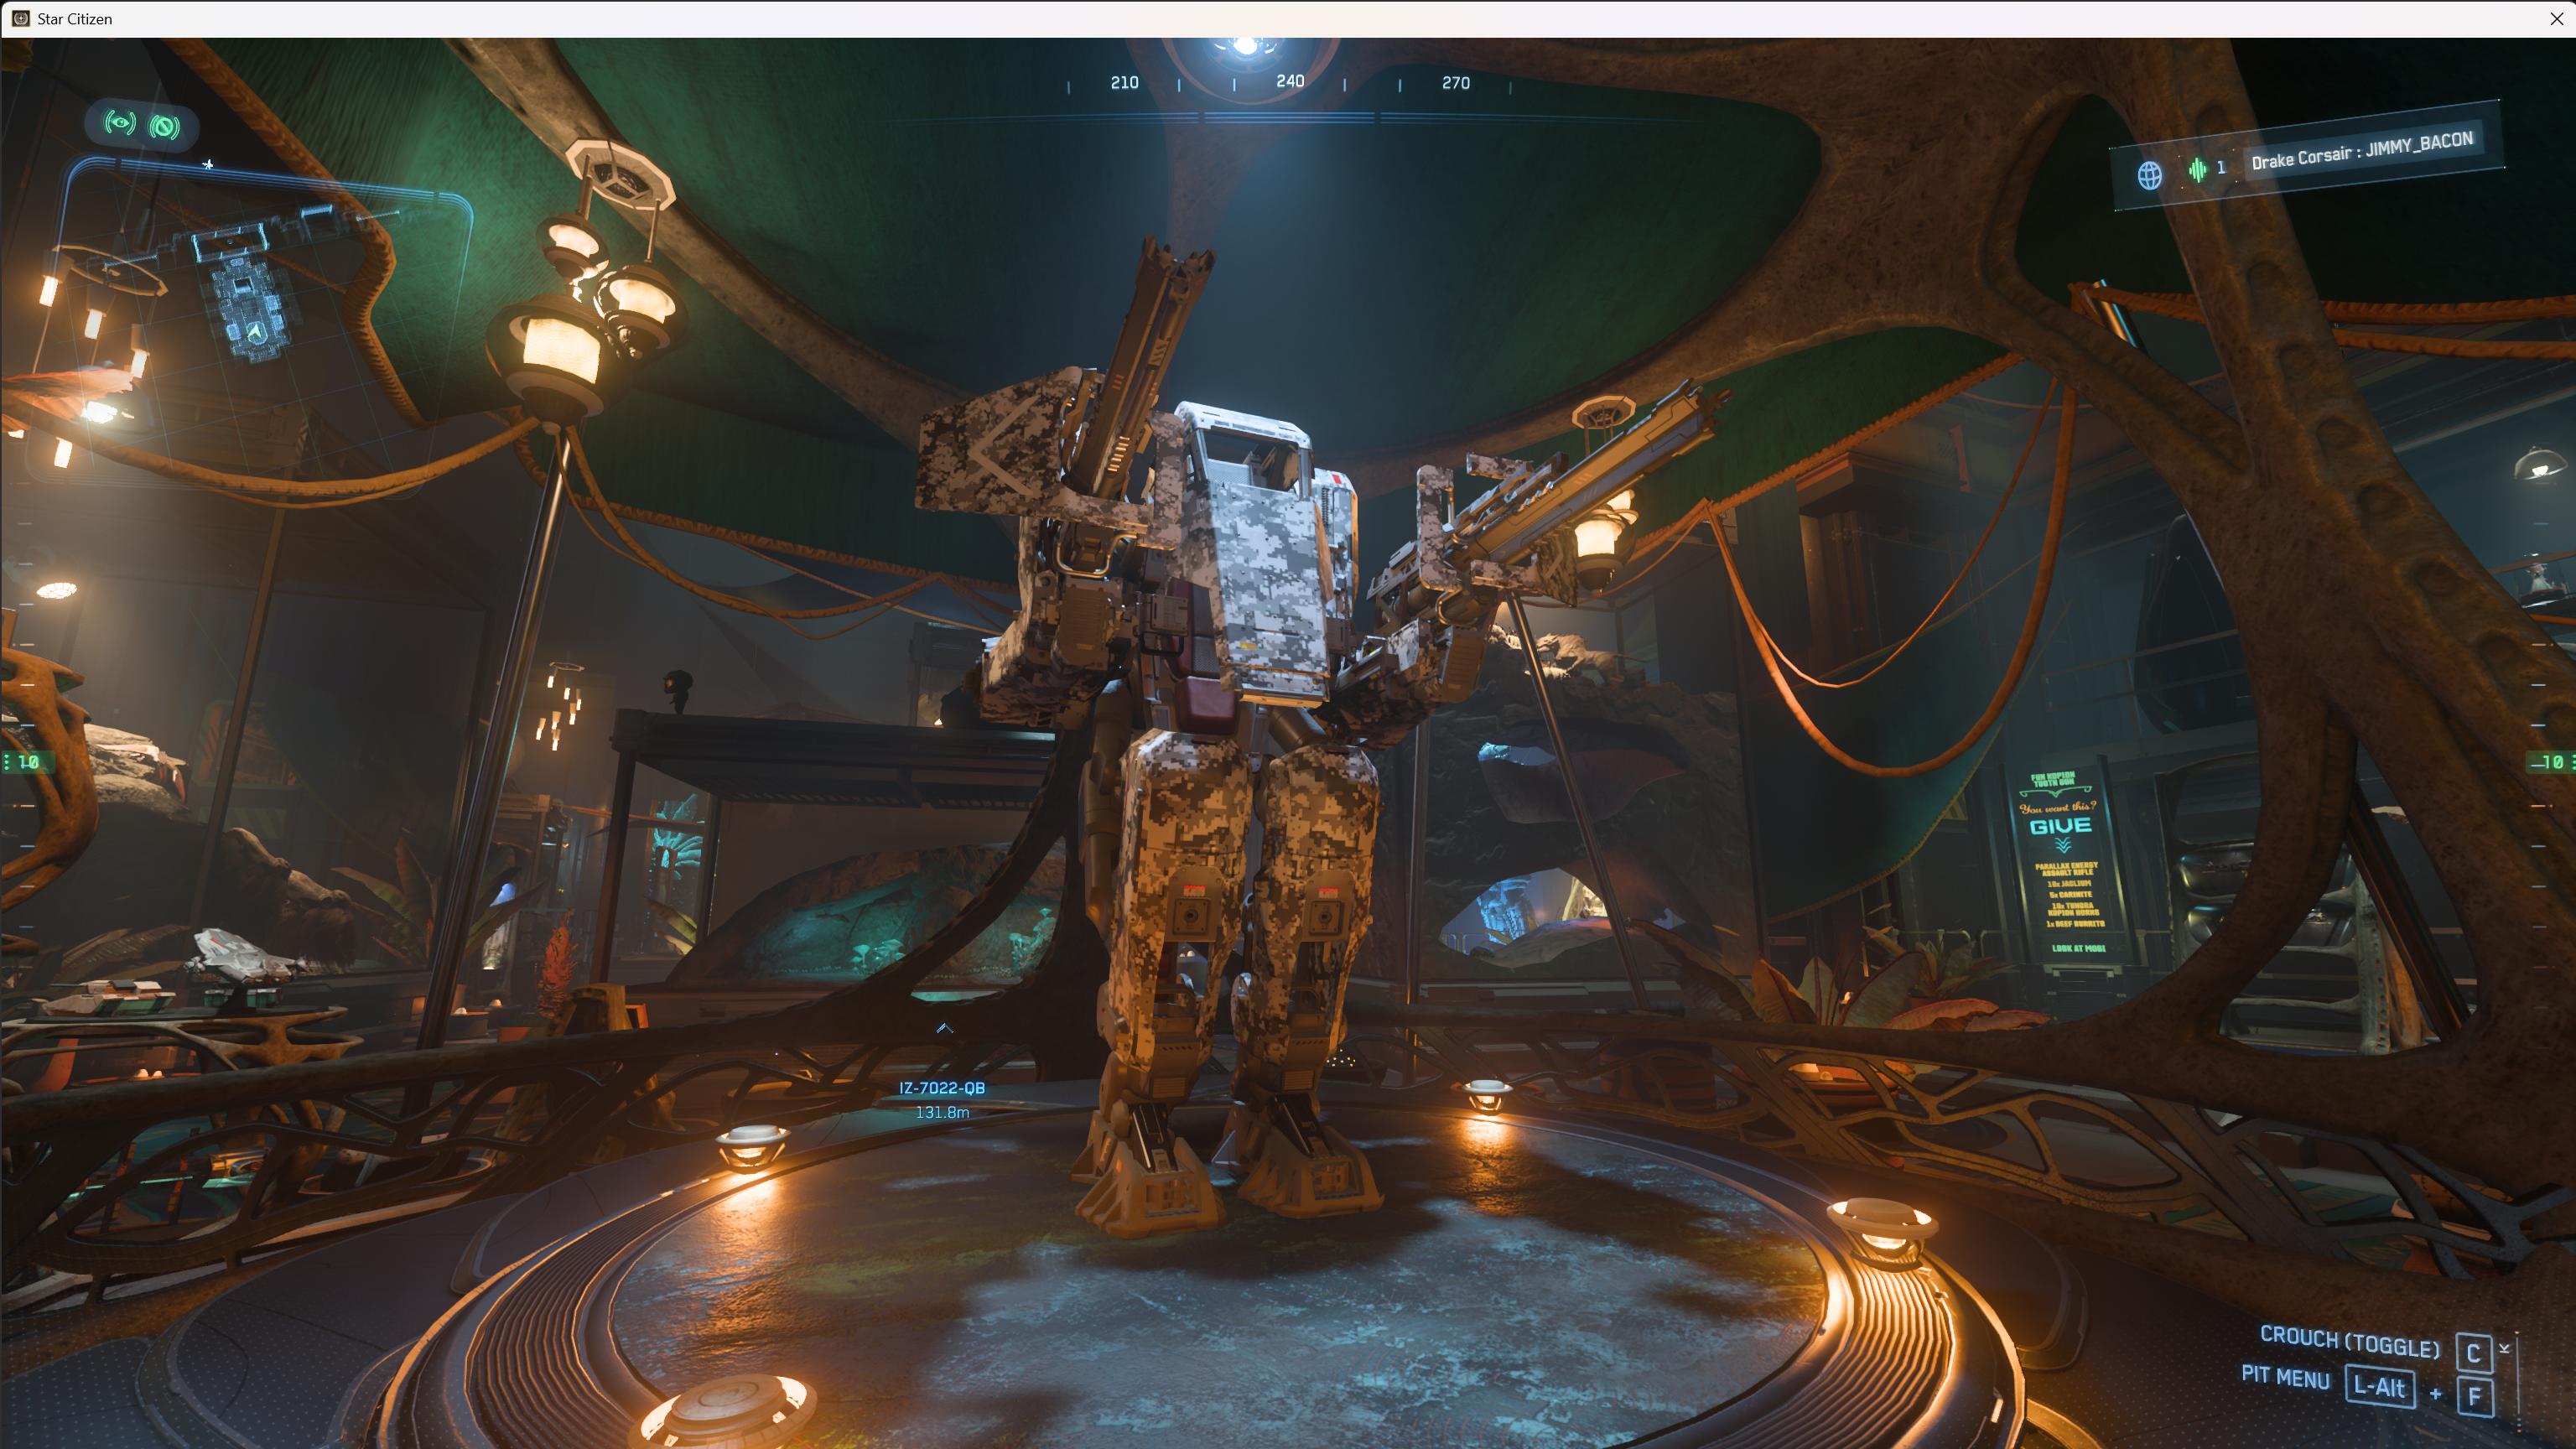Click the eye scanning status icon
The image size is (2576, 1449).
click(120, 123)
